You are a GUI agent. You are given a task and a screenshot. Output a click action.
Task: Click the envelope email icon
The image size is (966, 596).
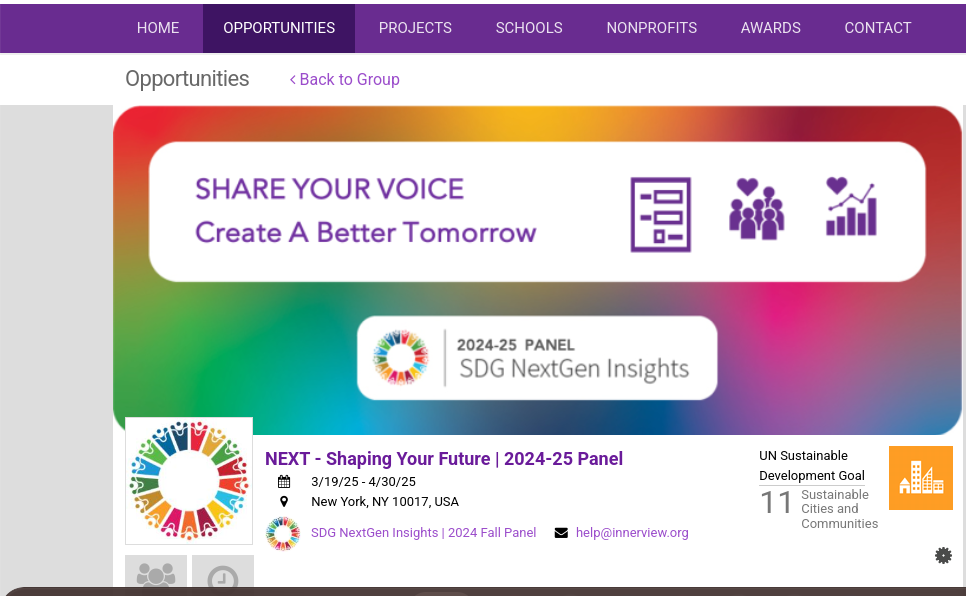561,533
